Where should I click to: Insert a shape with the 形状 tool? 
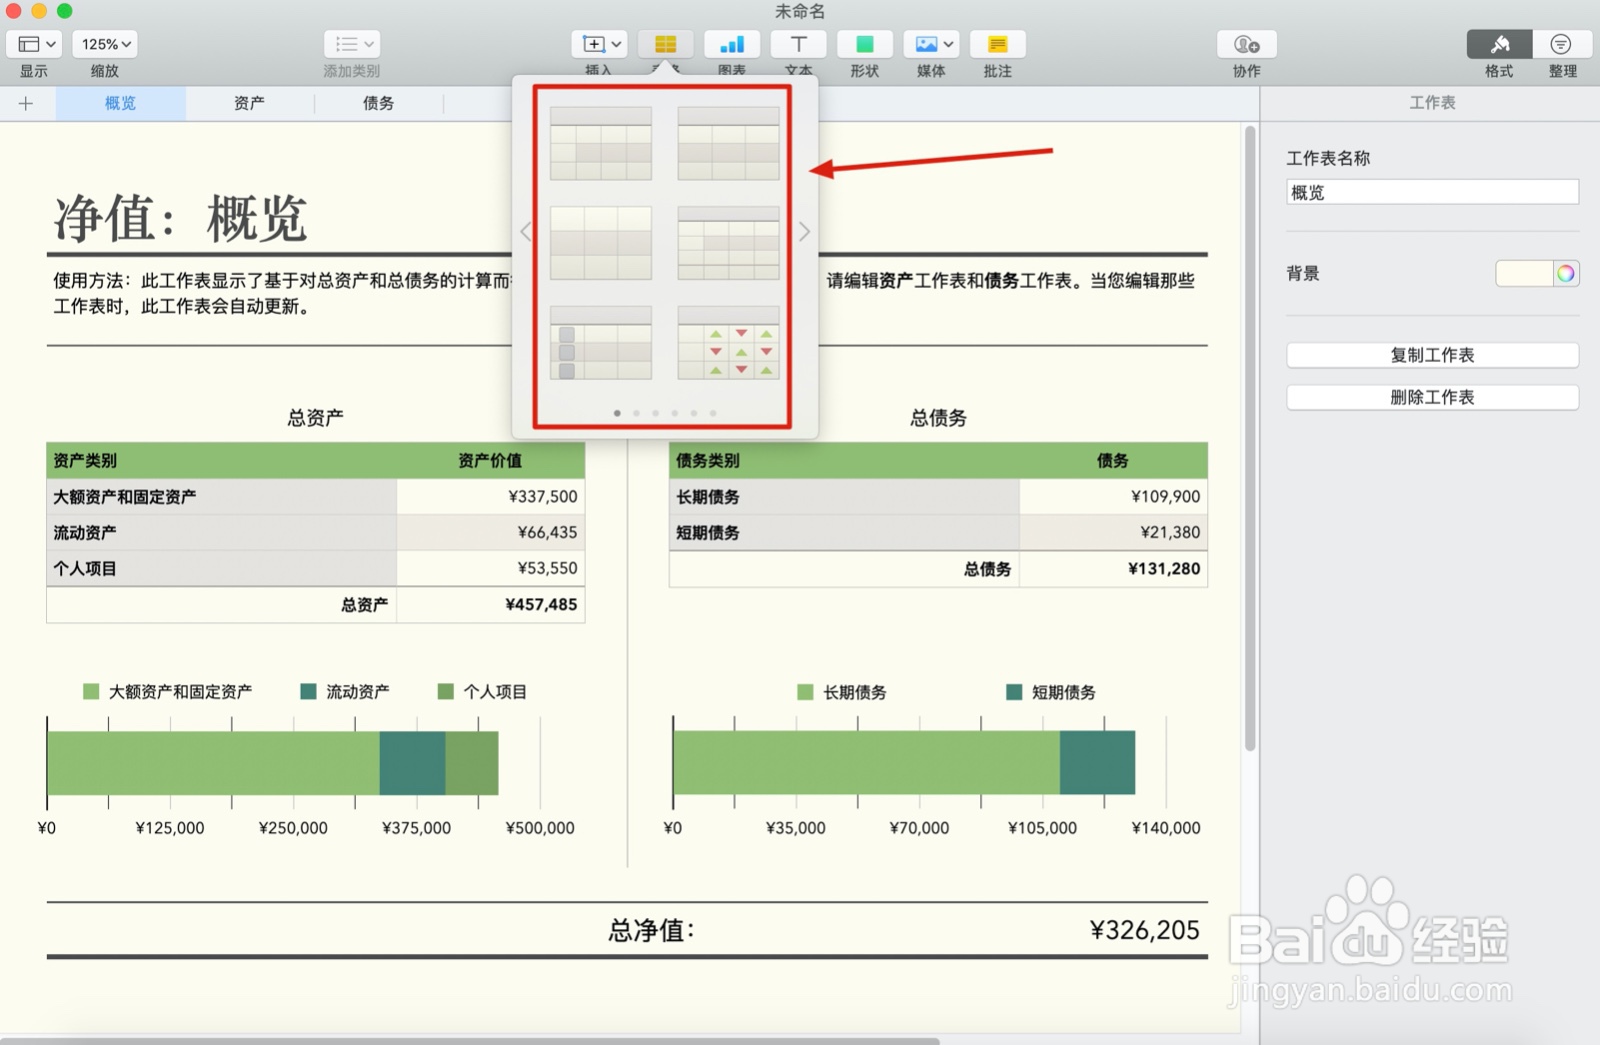point(864,44)
